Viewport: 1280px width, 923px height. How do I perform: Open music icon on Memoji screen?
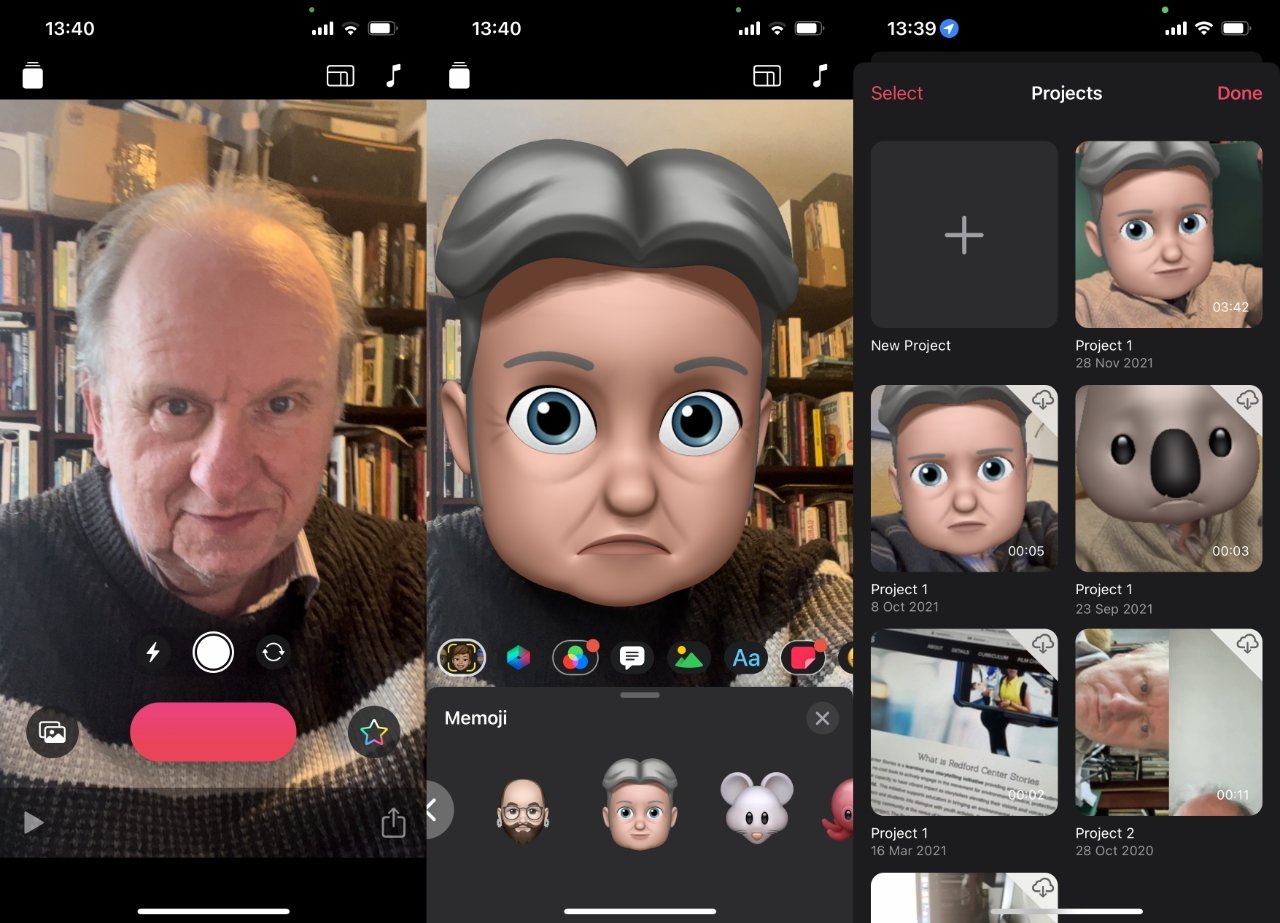point(820,76)
